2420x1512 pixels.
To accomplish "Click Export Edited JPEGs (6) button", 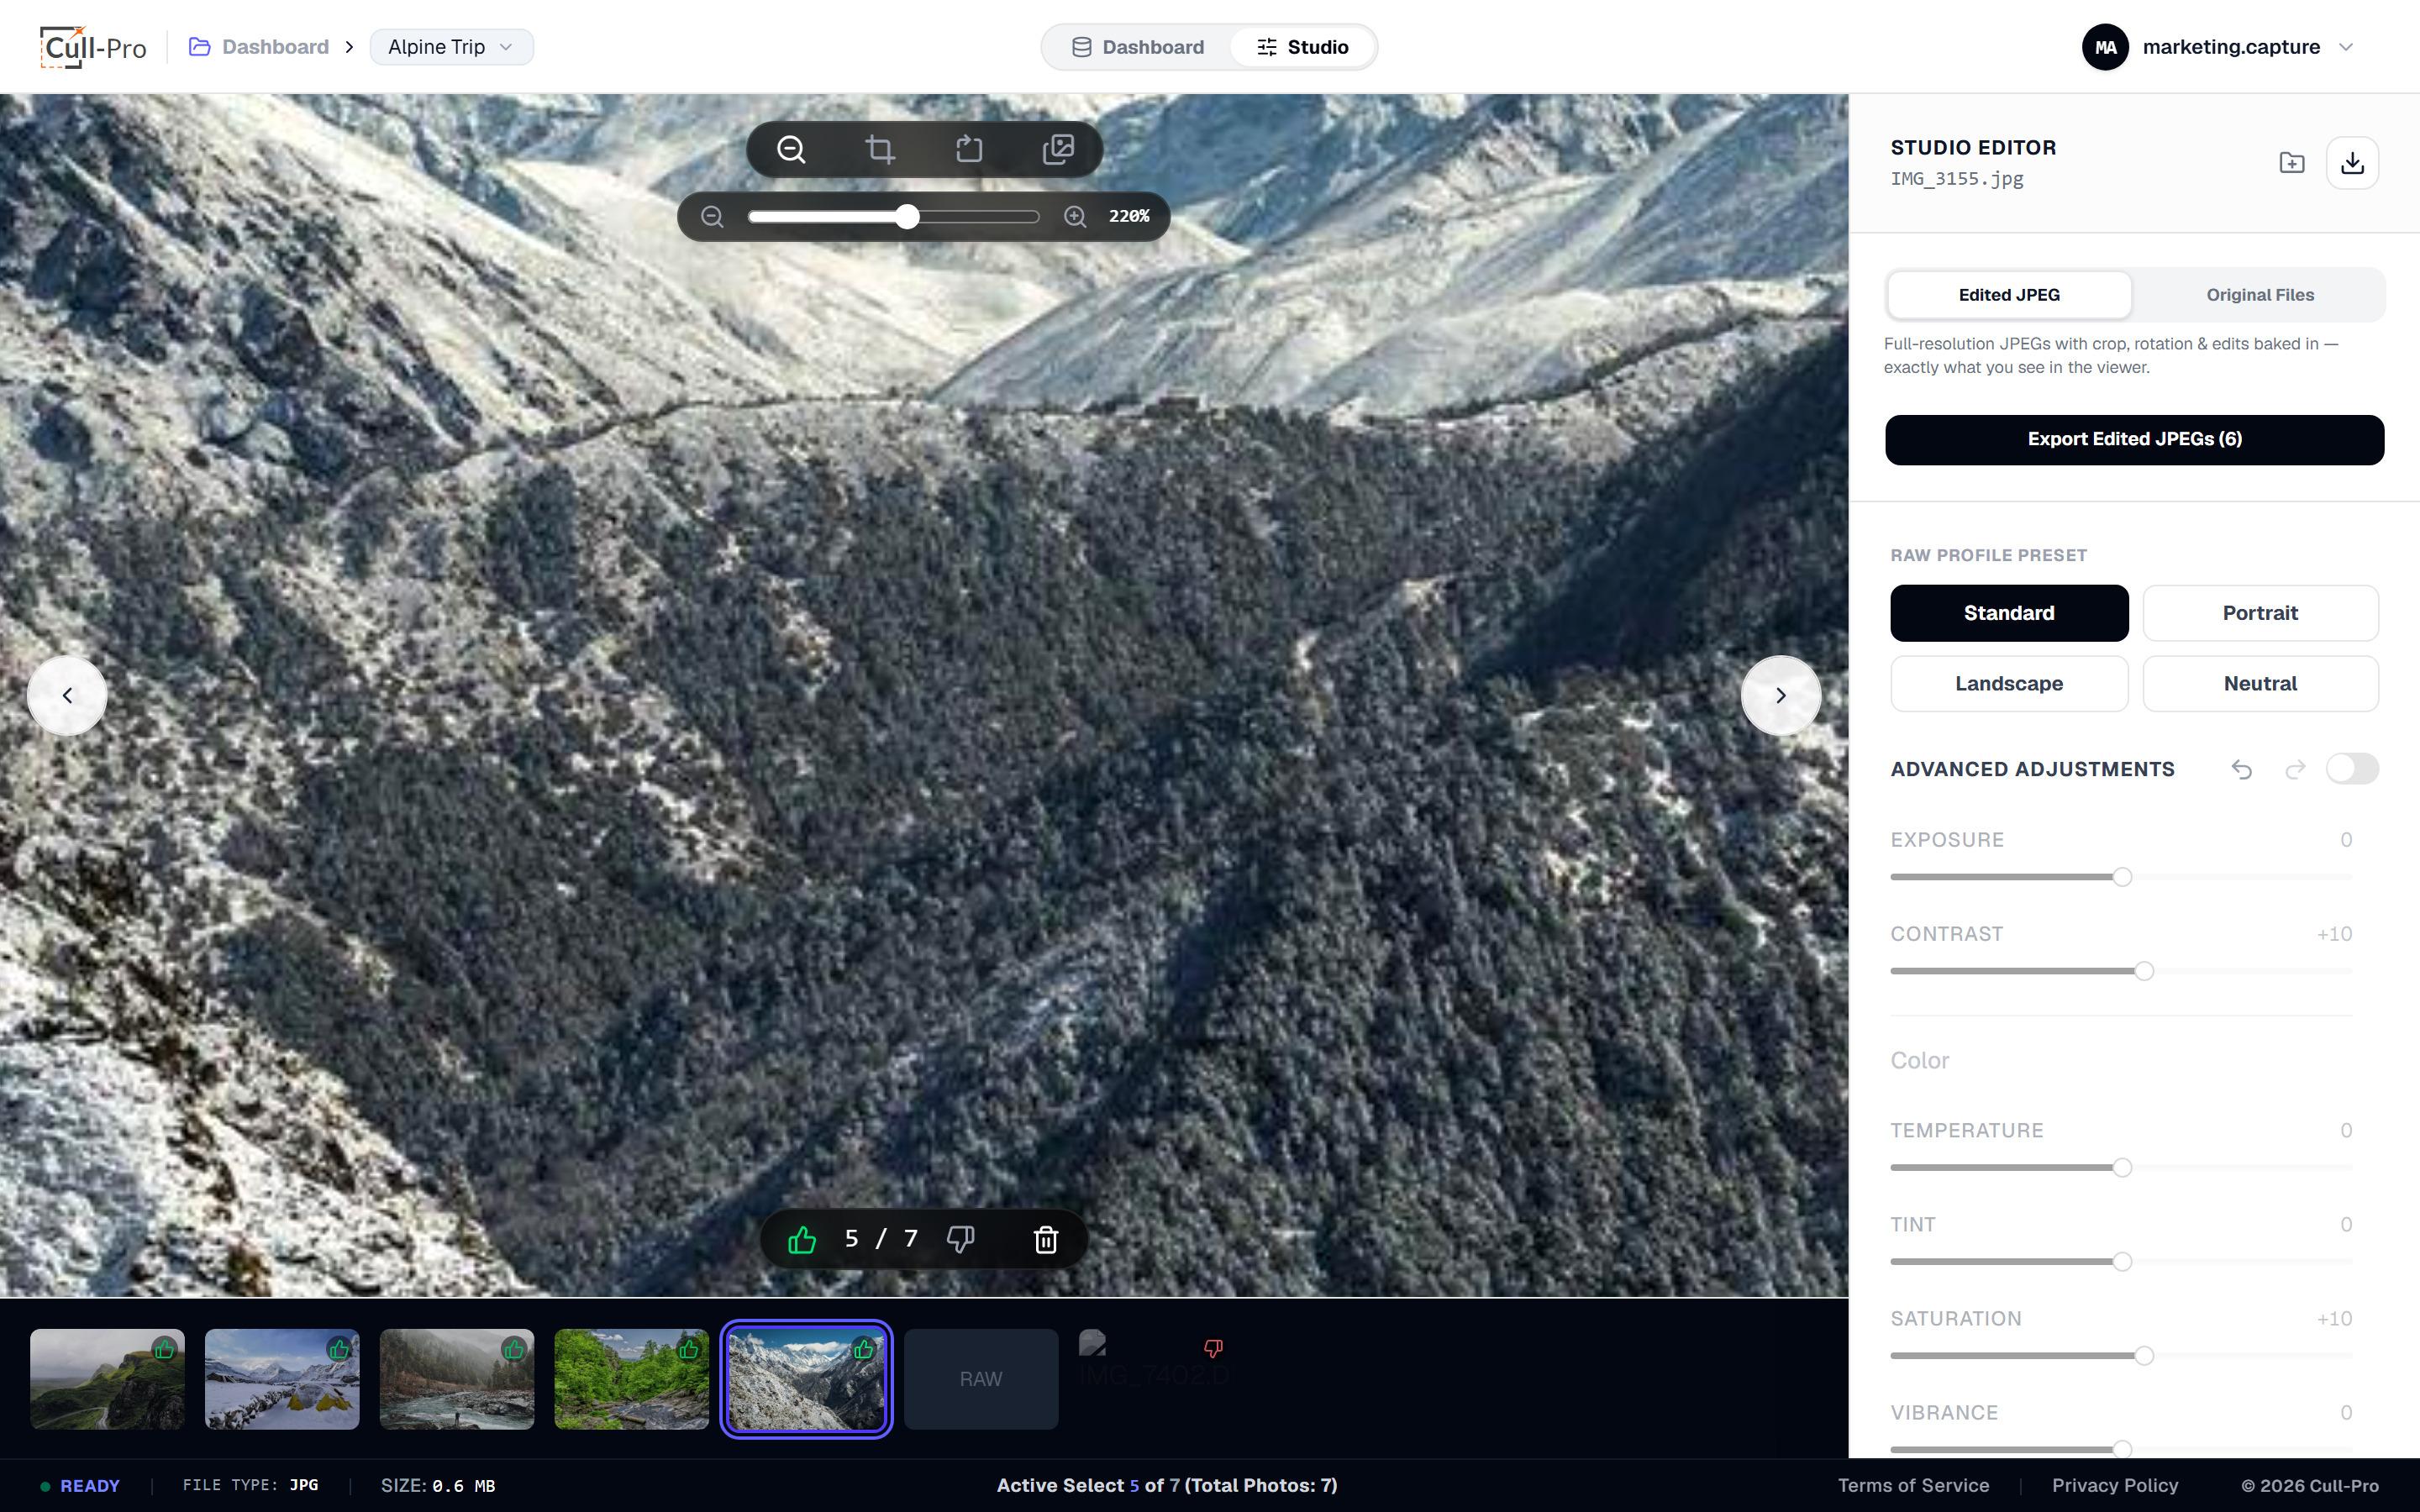I will click(x=2134, y=440).
